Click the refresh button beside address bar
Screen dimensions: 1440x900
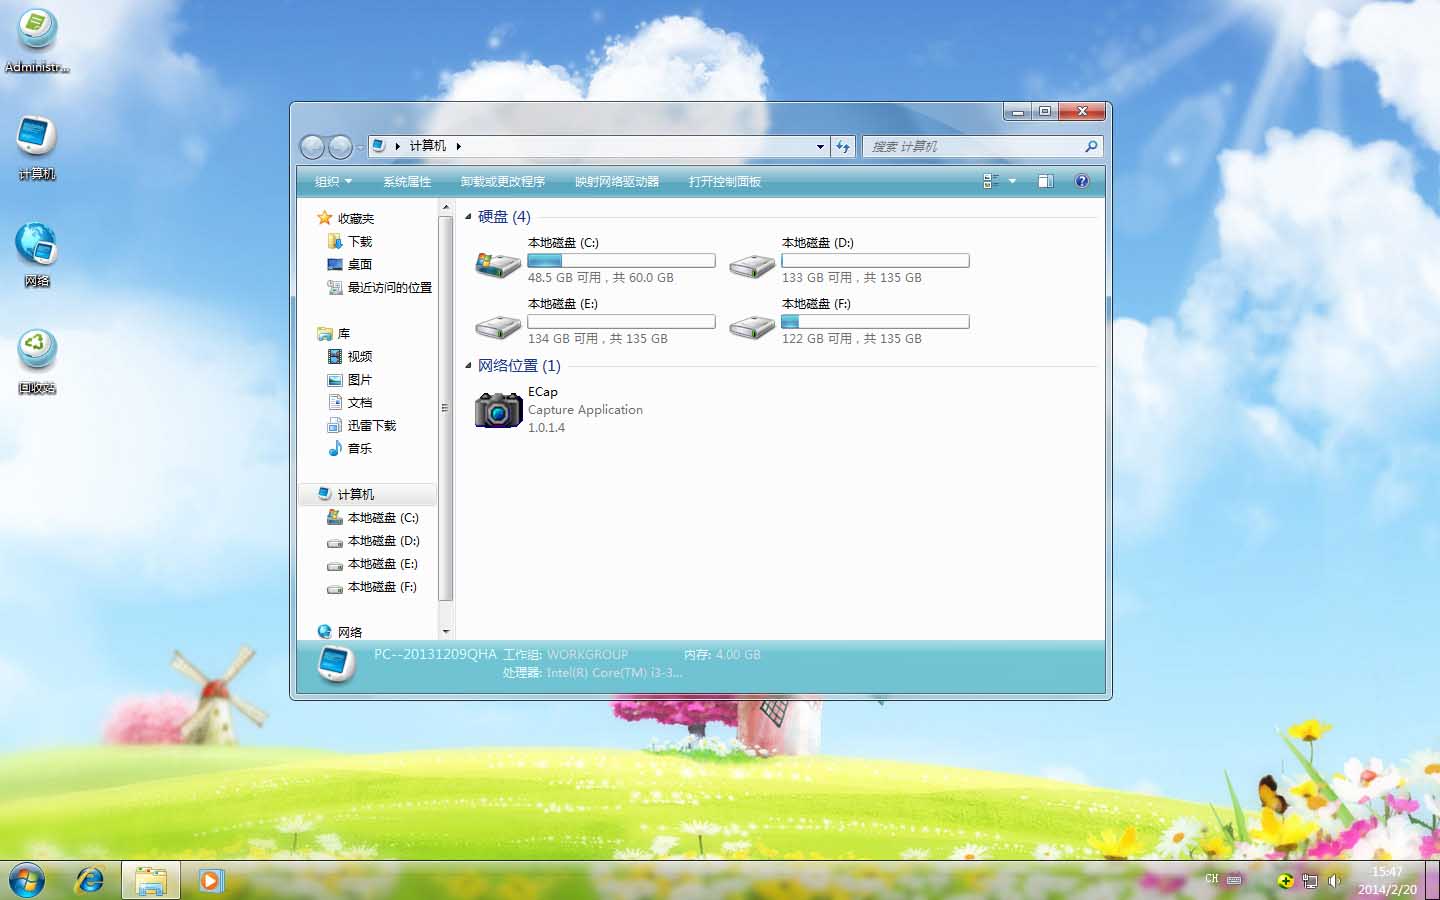[843, 146]
